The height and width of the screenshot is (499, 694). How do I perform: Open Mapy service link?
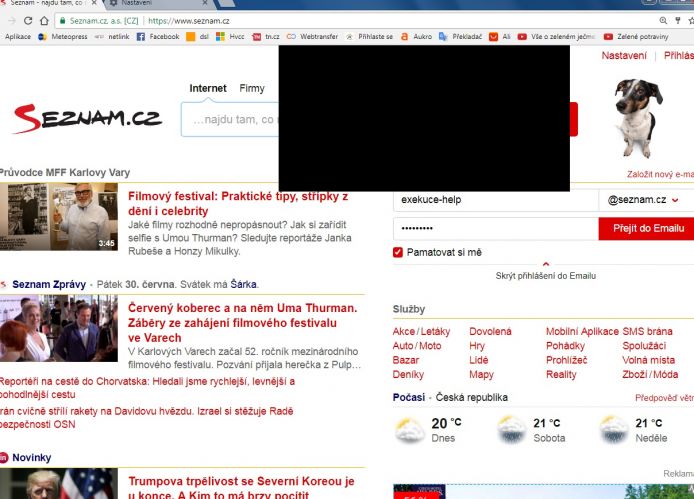coord(481,375)
